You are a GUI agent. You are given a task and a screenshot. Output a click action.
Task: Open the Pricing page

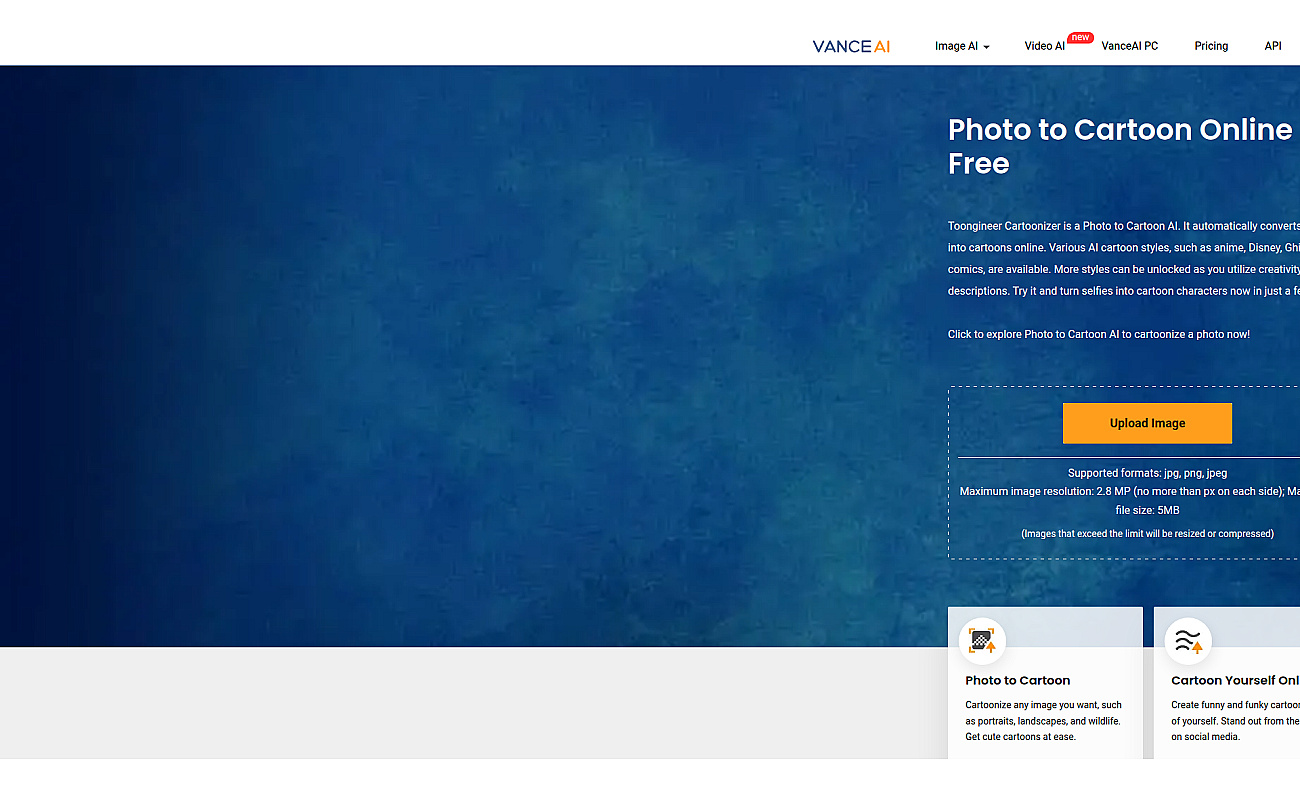pos(1211,46)
